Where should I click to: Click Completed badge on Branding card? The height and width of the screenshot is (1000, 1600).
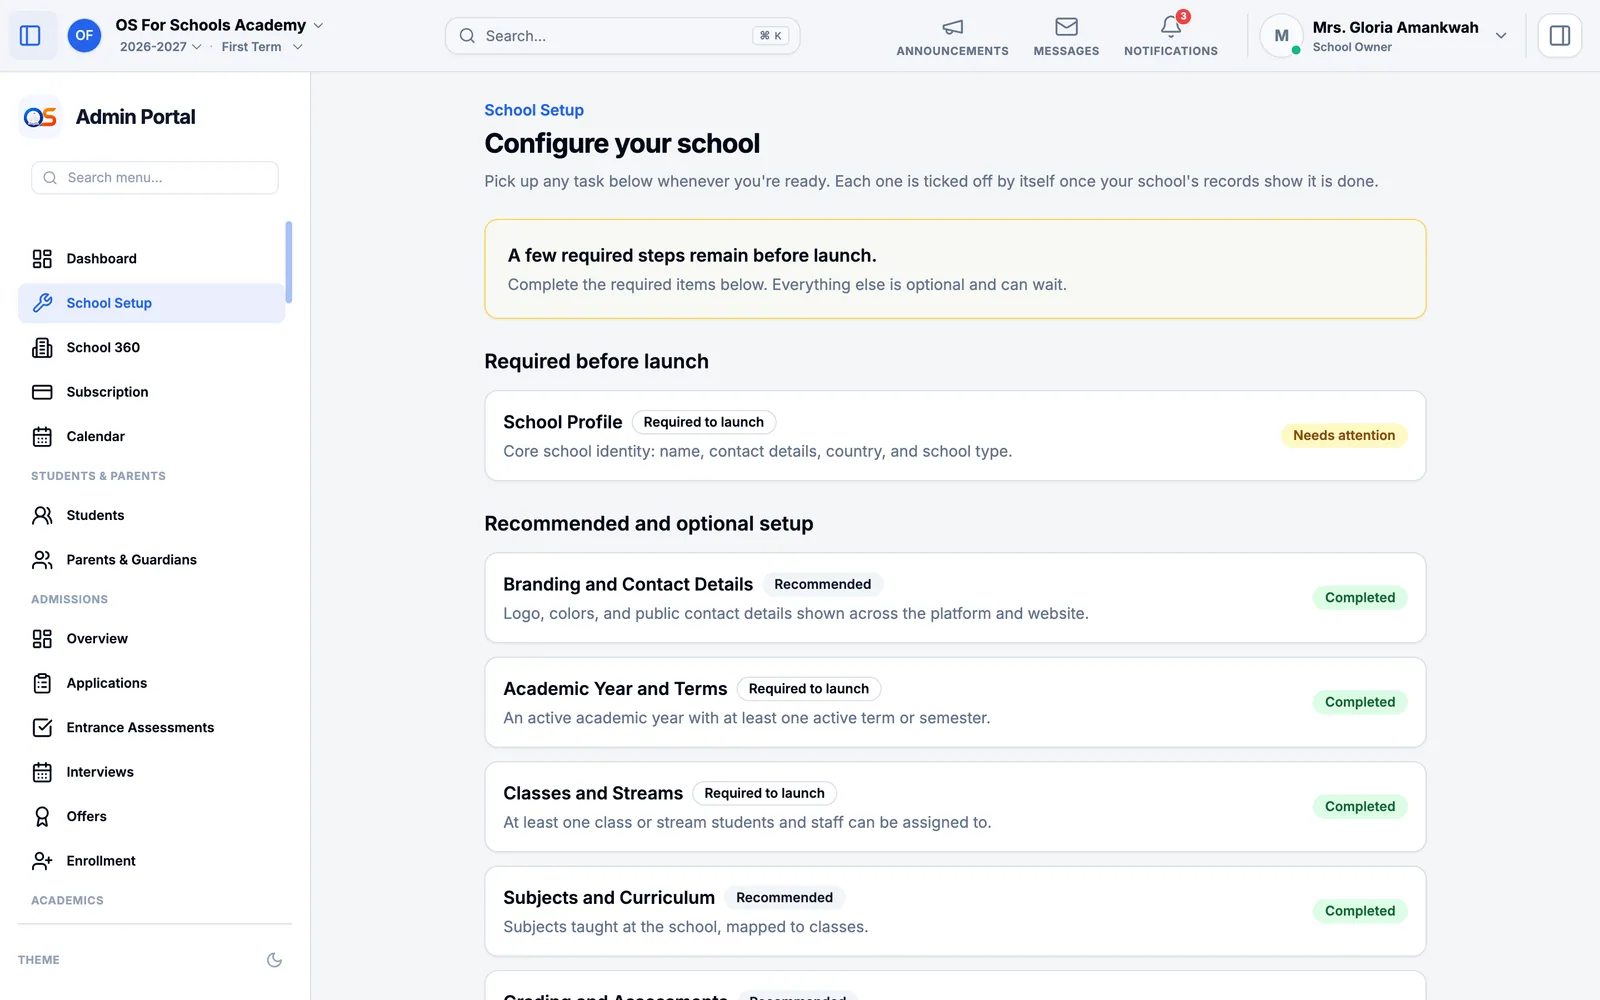point(1360,598)
